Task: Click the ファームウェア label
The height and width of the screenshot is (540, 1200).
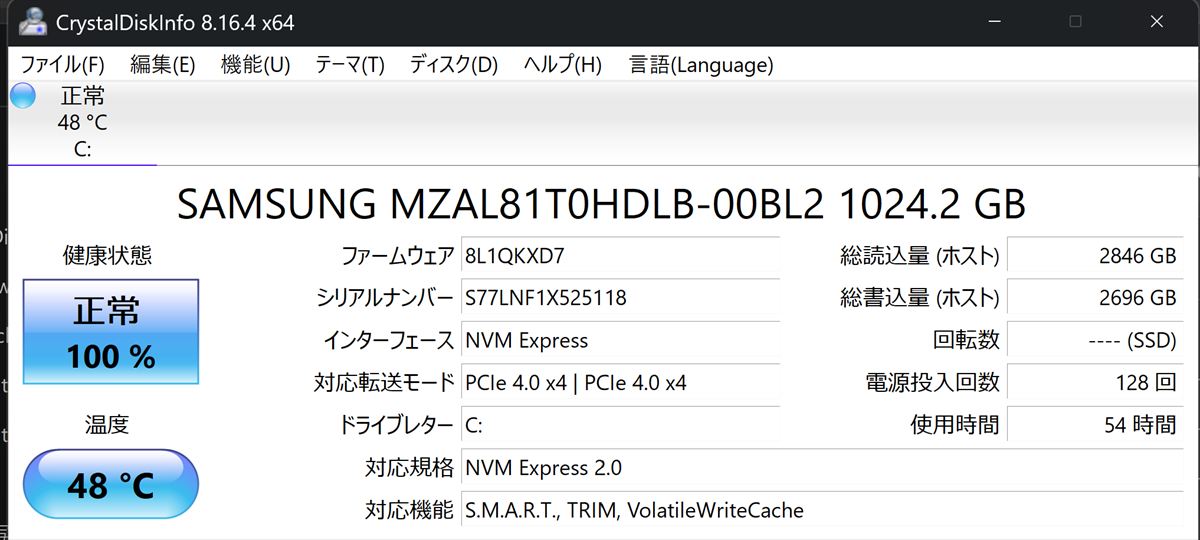Action: click(x=398, y=256)
